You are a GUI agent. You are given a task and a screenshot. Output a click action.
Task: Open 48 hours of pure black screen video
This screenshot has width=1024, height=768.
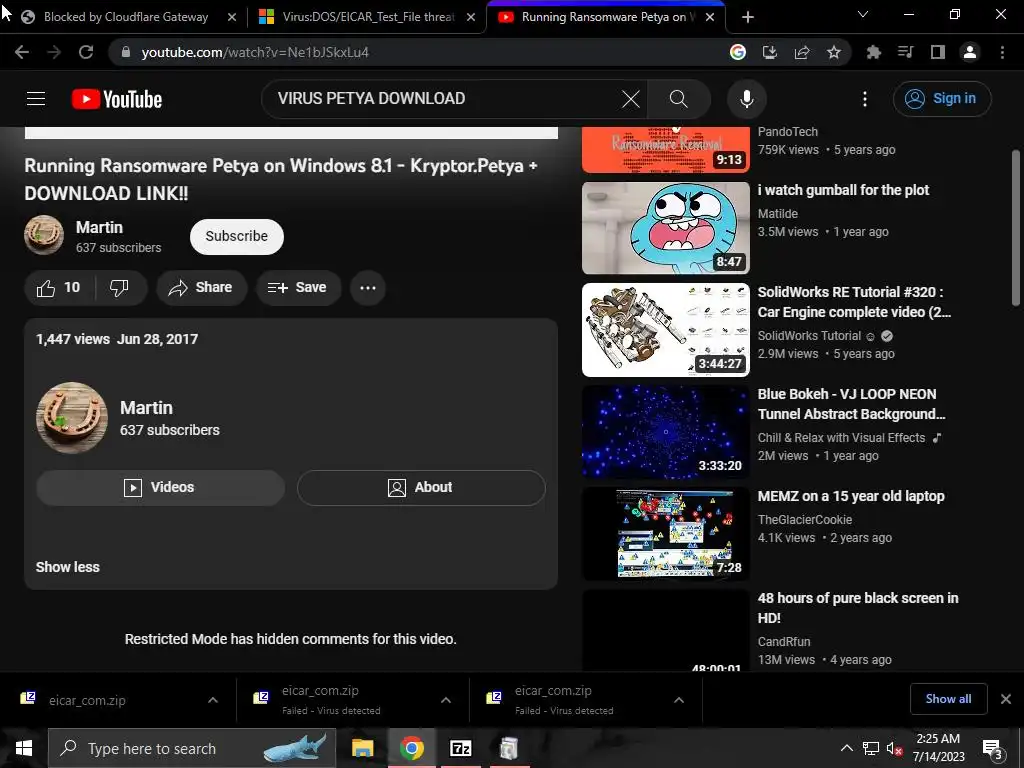click(x=665, y=630)
